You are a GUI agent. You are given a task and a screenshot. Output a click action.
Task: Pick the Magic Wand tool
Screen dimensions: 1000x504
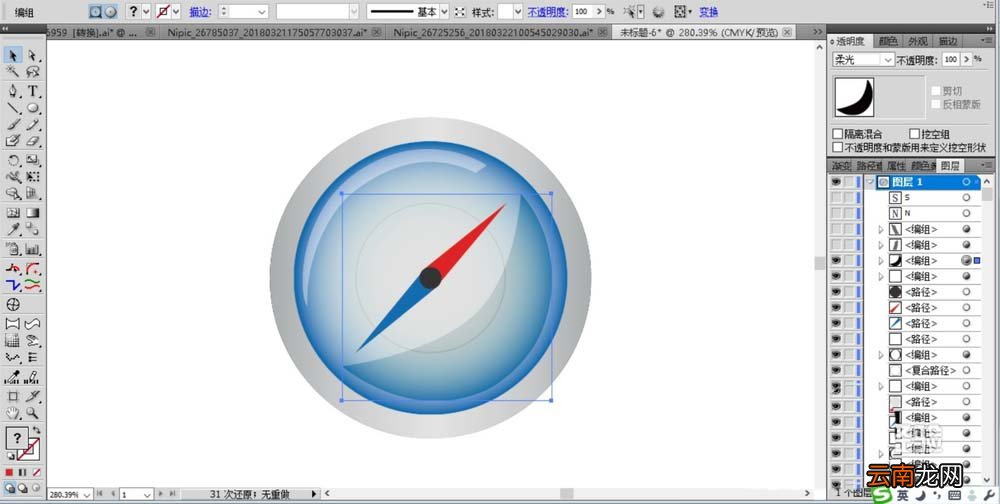pos(13,72)
